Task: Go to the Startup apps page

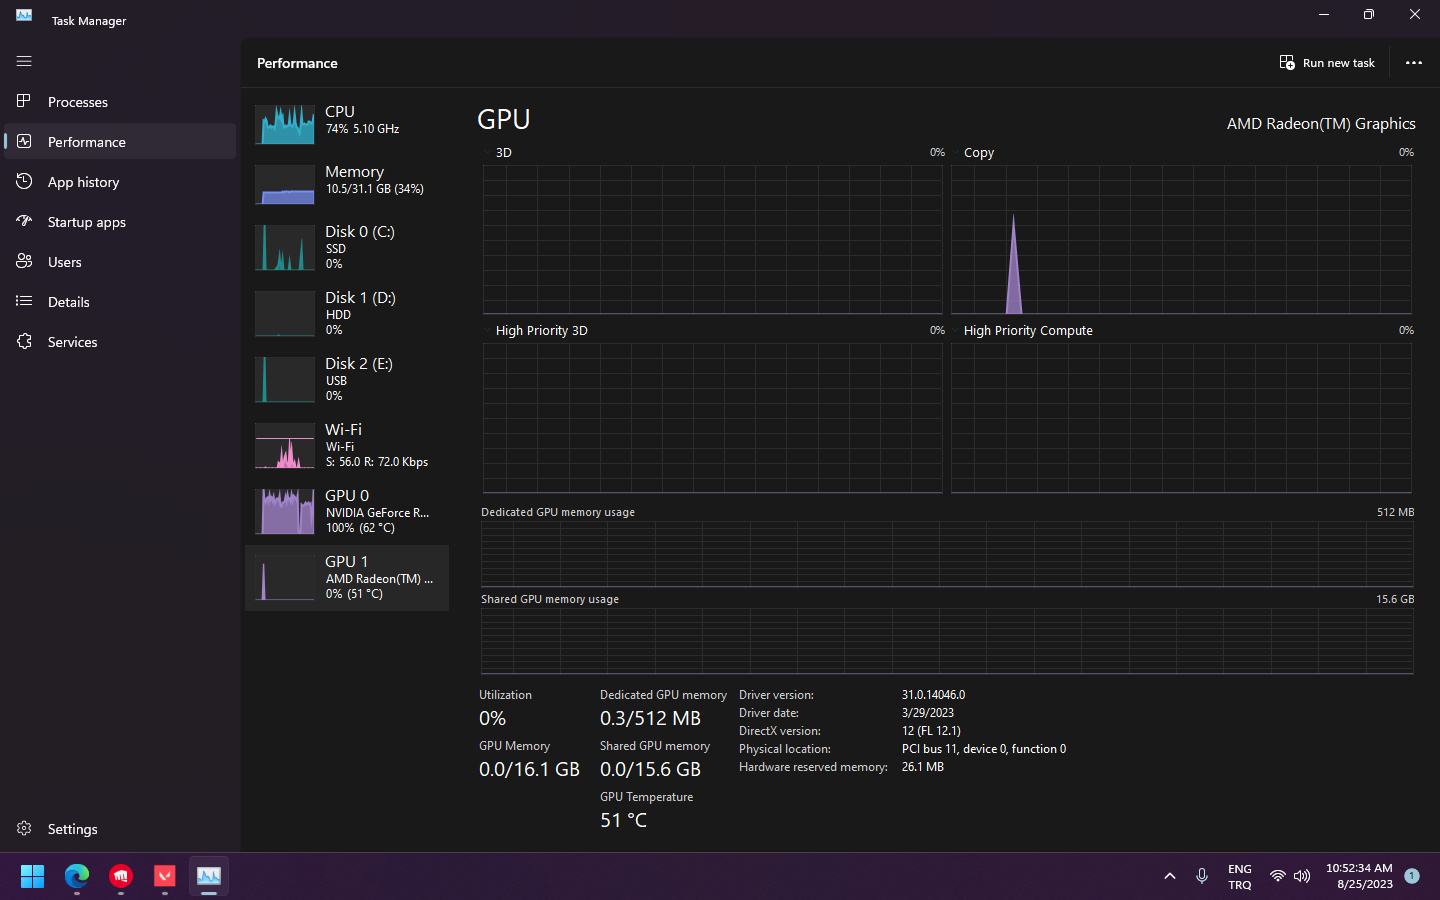Action: tap(120, 222)
